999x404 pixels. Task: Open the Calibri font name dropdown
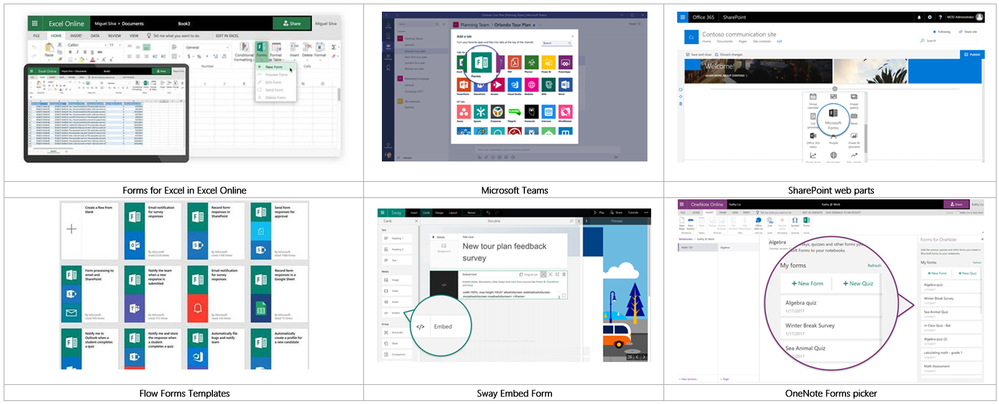[x=85, y=45]
